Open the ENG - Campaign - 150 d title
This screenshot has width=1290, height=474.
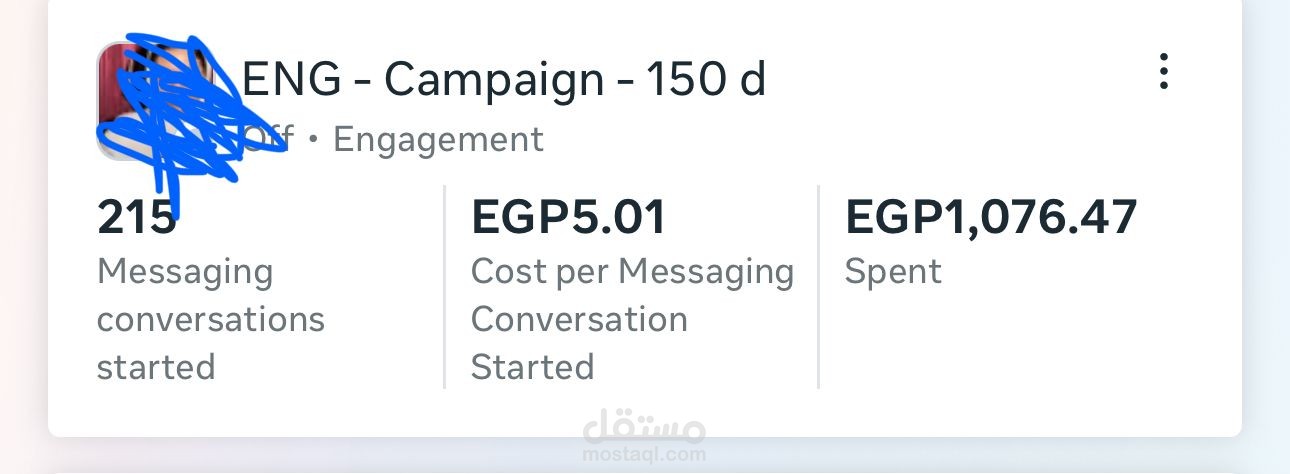click(x=504, y=79)
